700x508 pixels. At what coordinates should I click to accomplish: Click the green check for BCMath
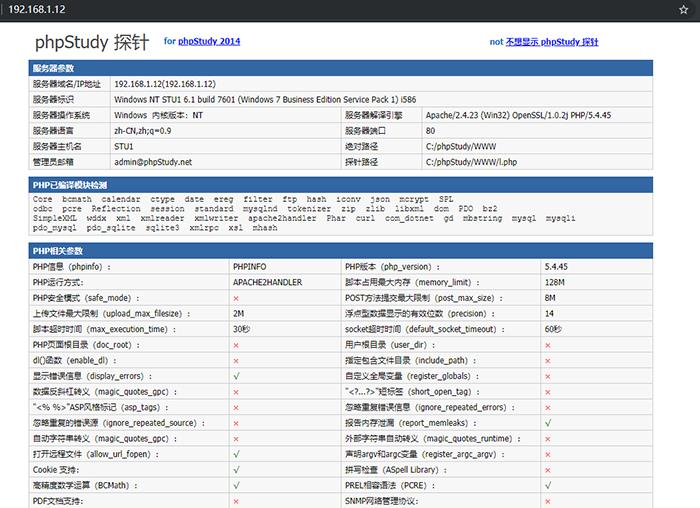[237, 485]
